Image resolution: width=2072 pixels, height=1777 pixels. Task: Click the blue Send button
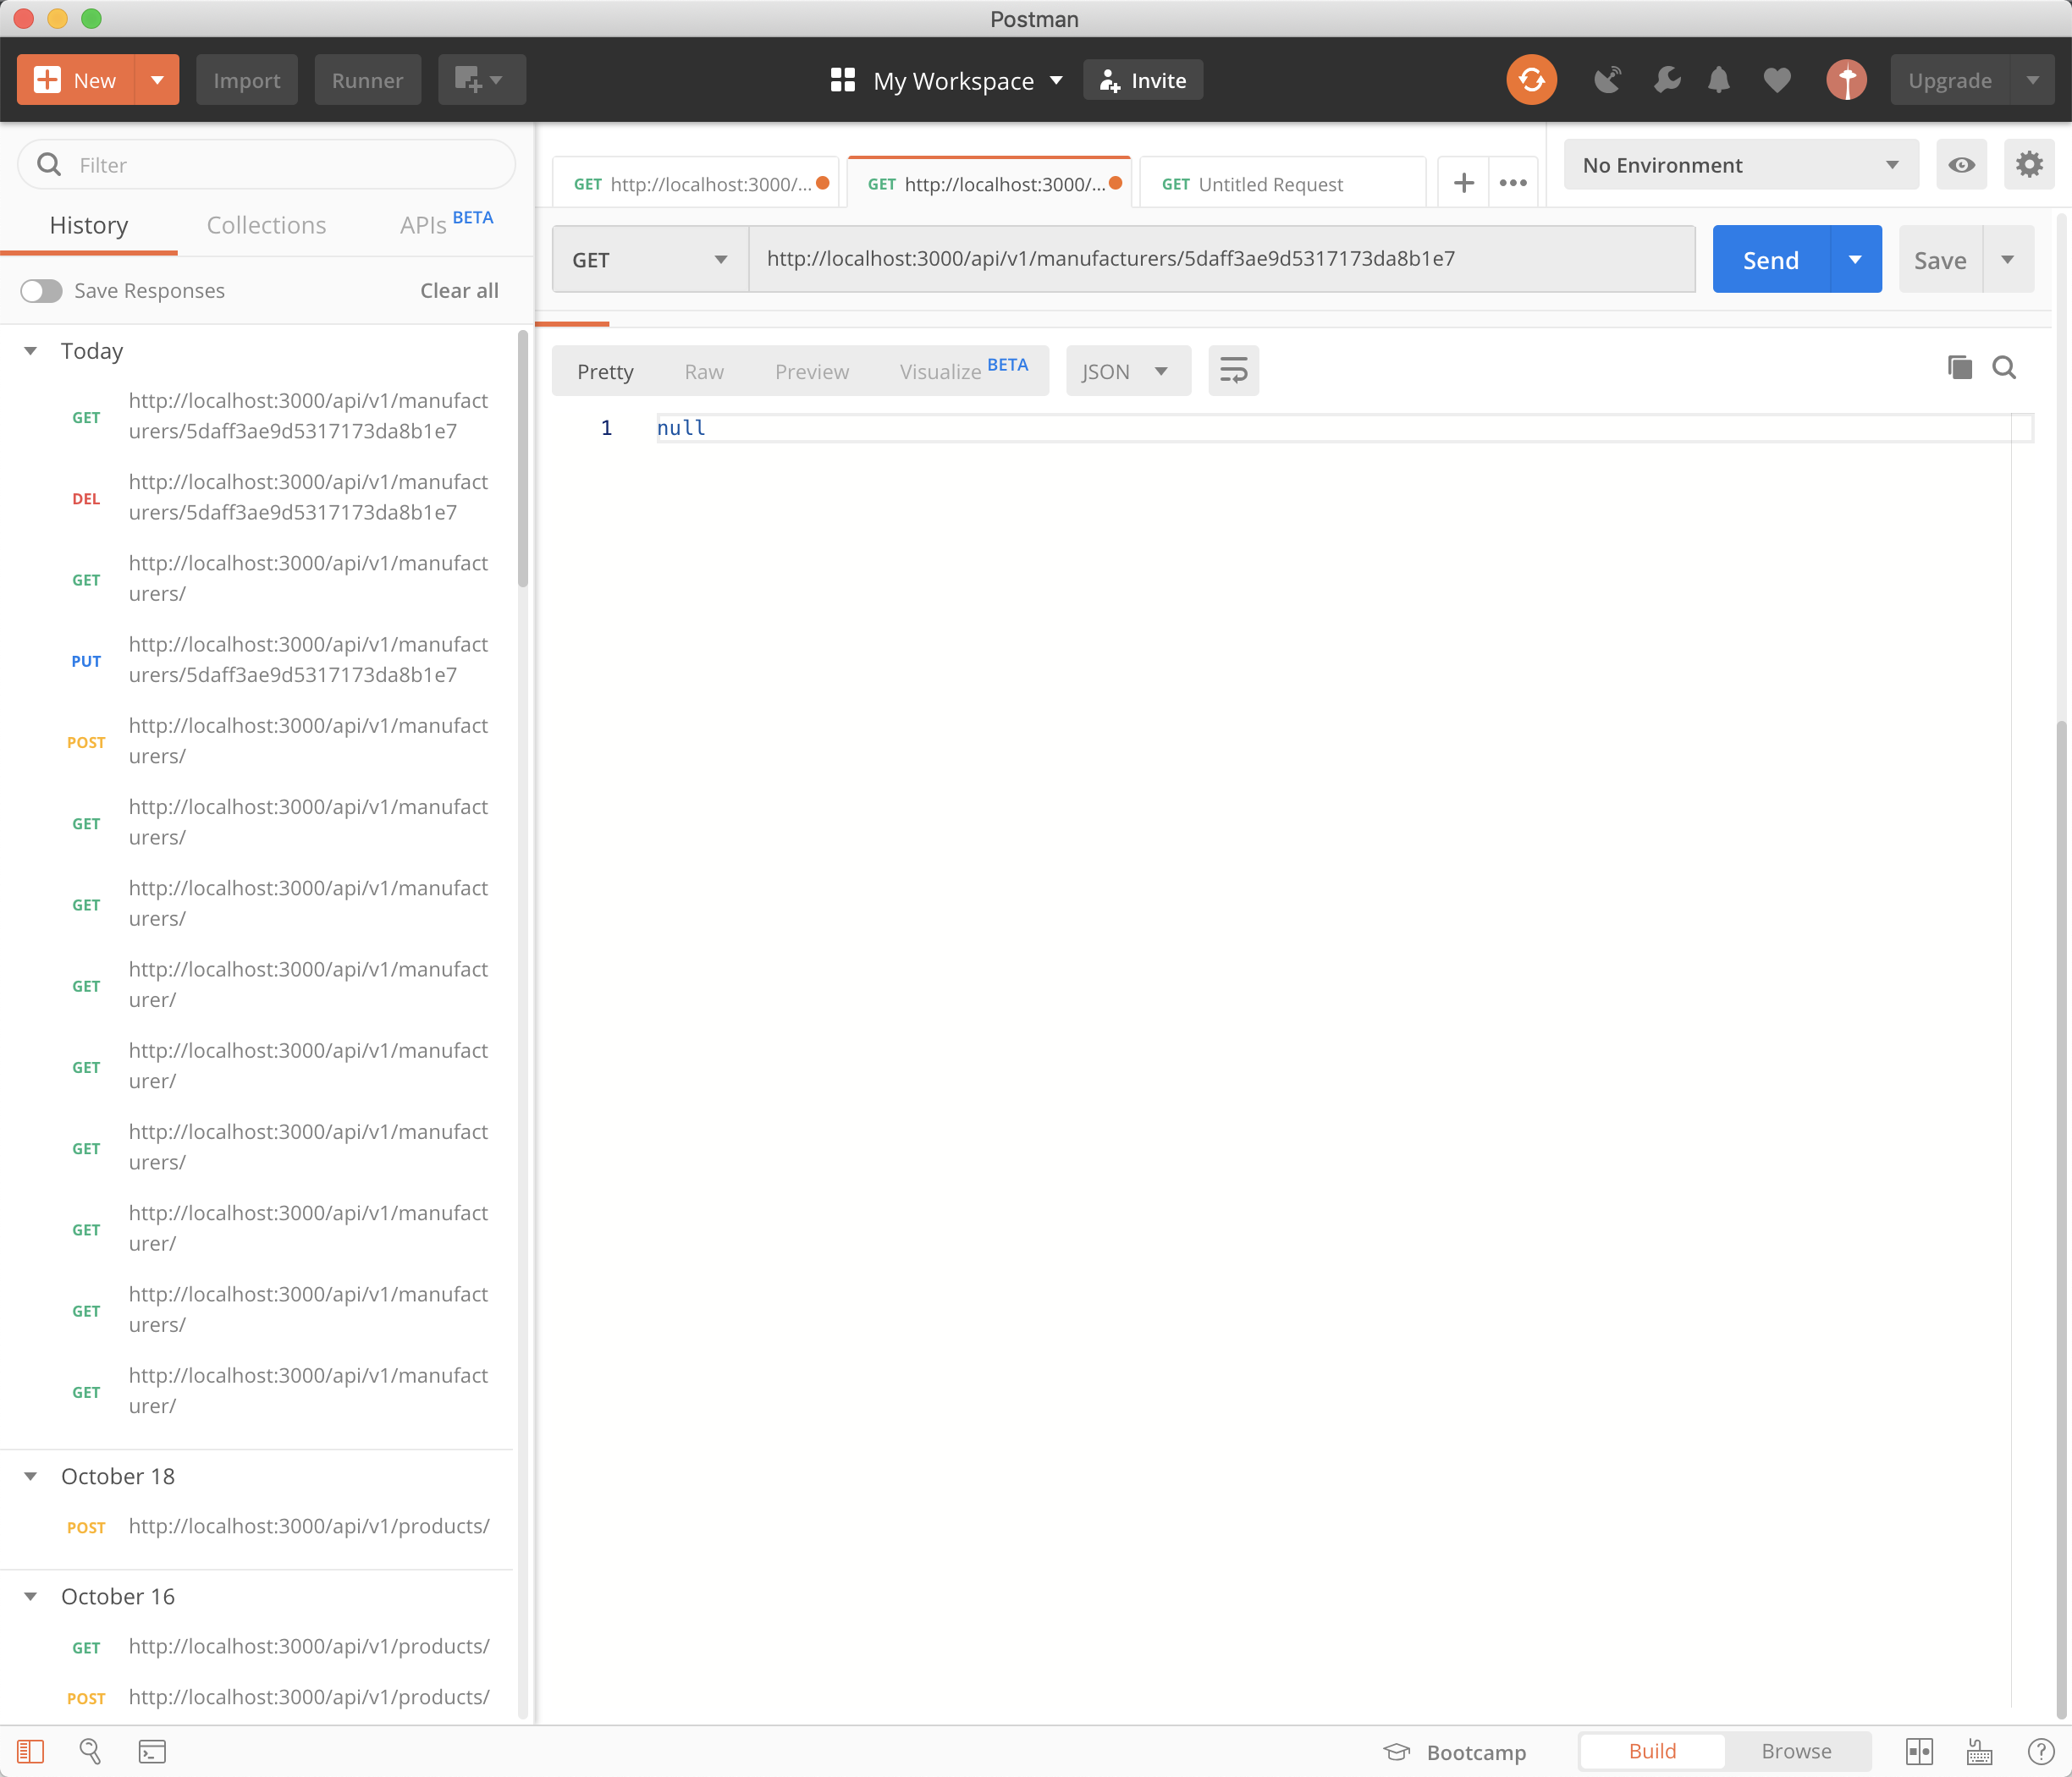pyautogui.click(x=1770, y=260)
